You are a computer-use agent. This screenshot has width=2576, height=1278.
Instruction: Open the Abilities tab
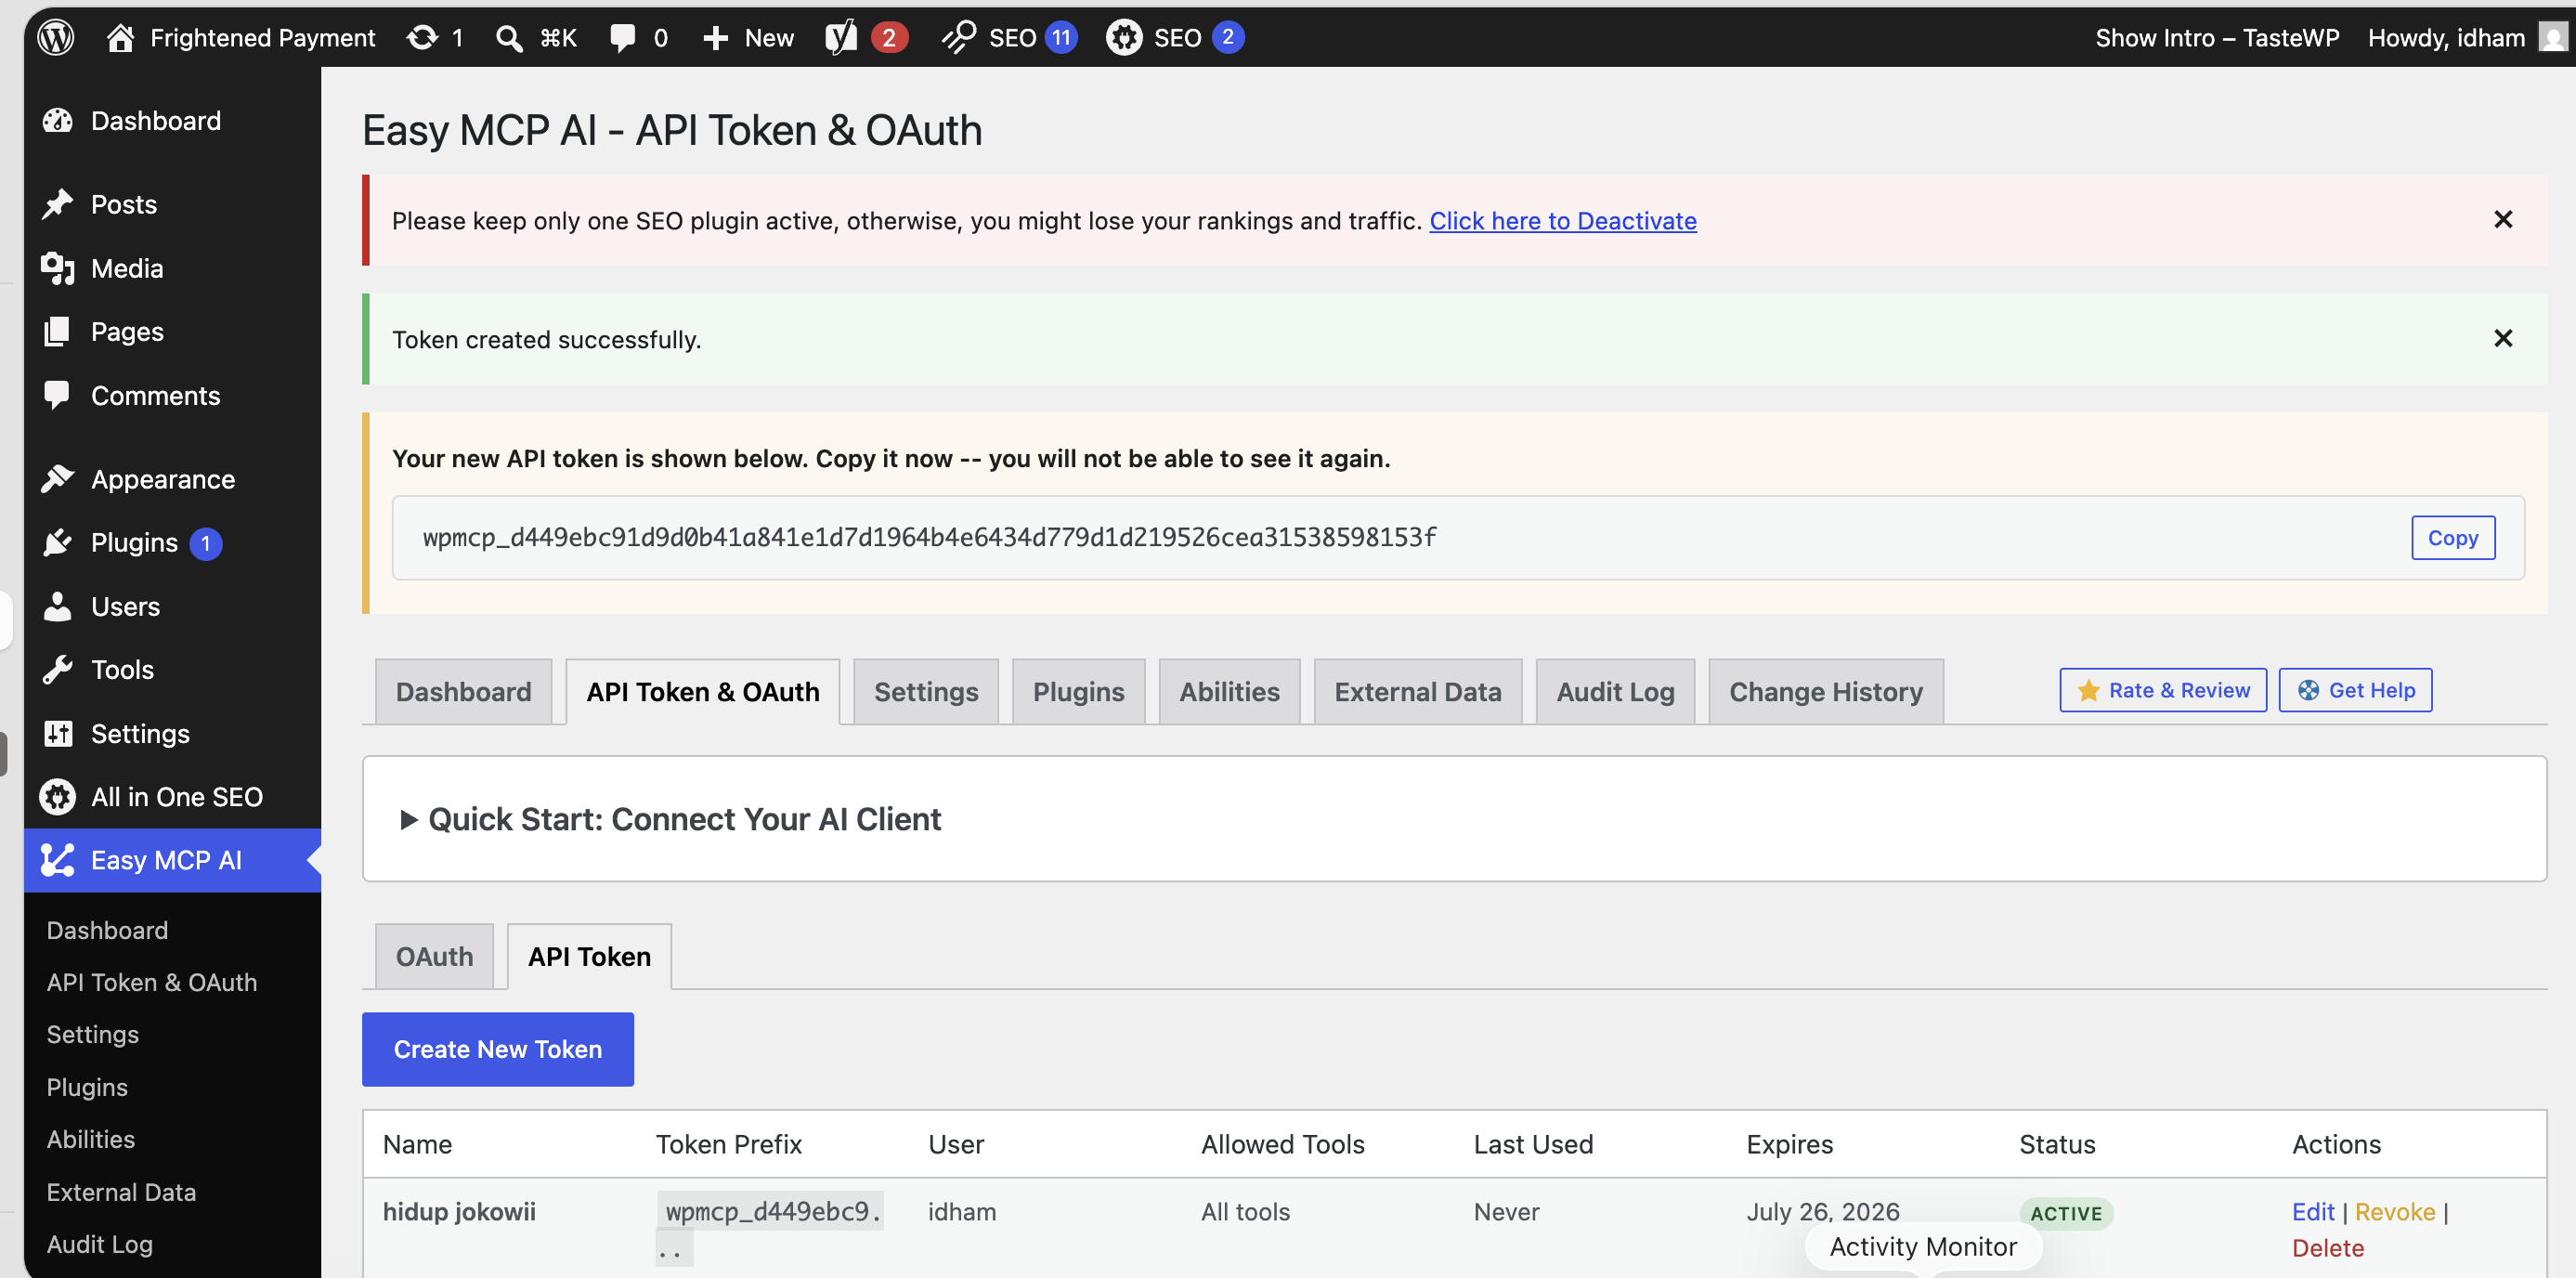pos(1229,691)
